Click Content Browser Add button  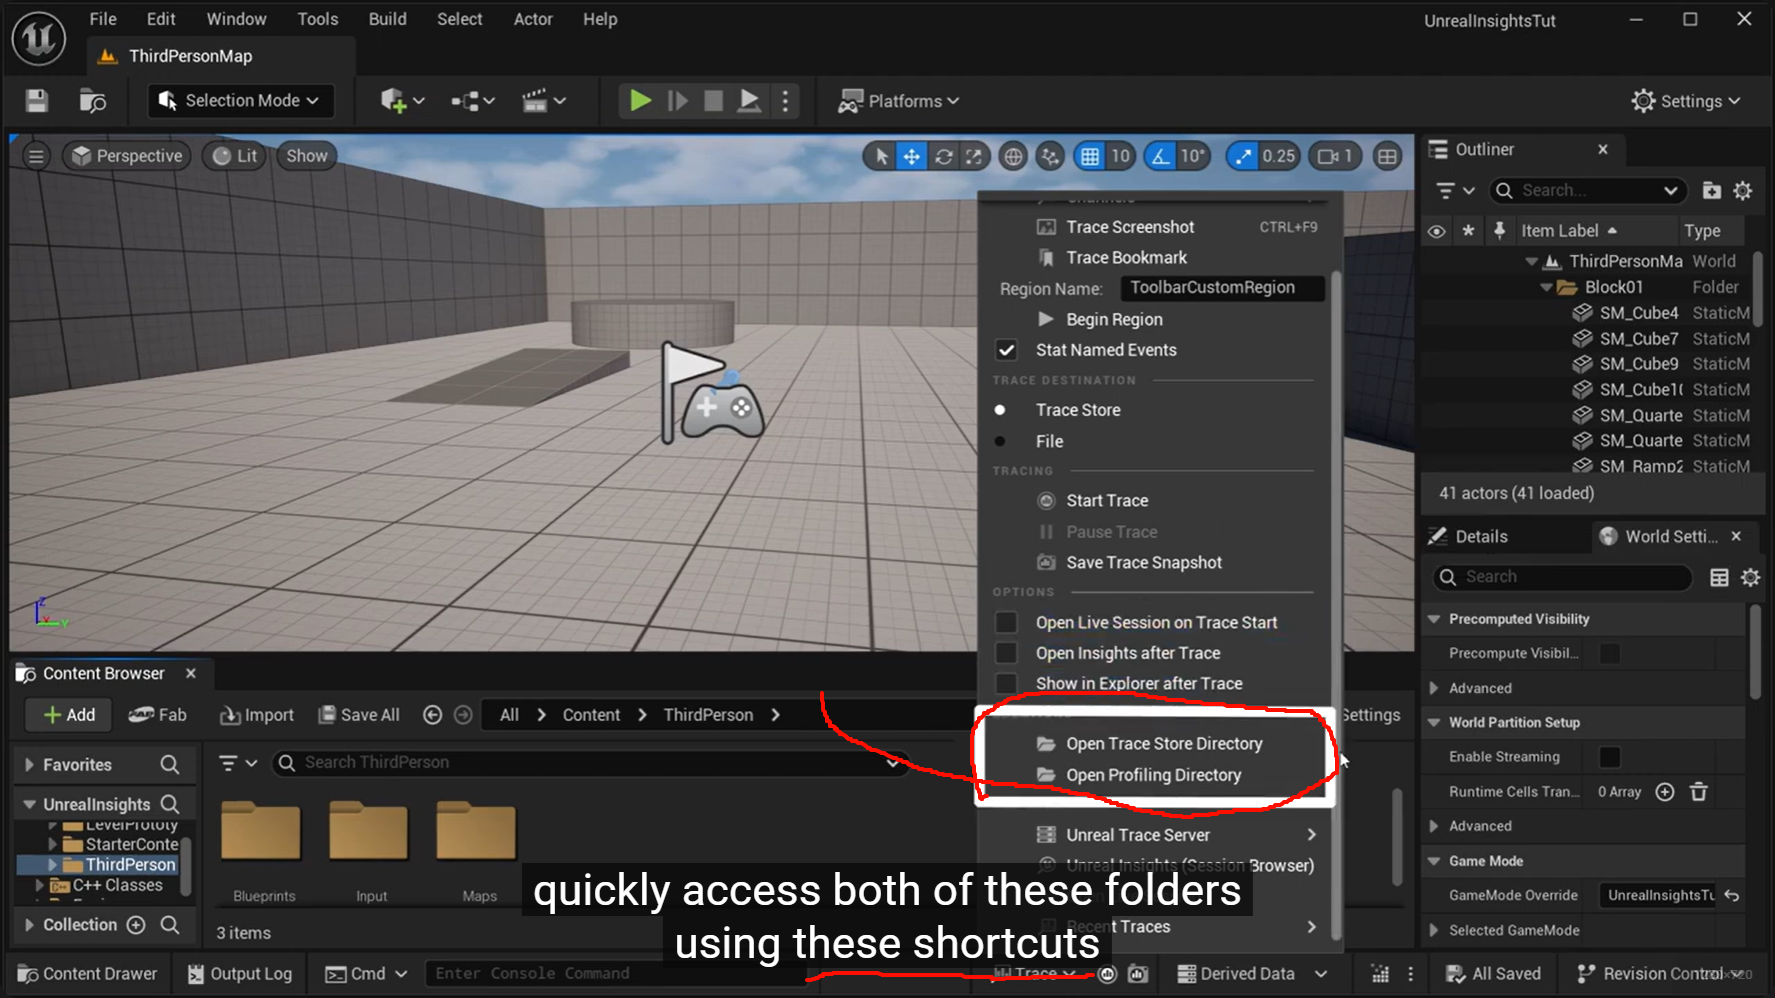tap(69, 715)
